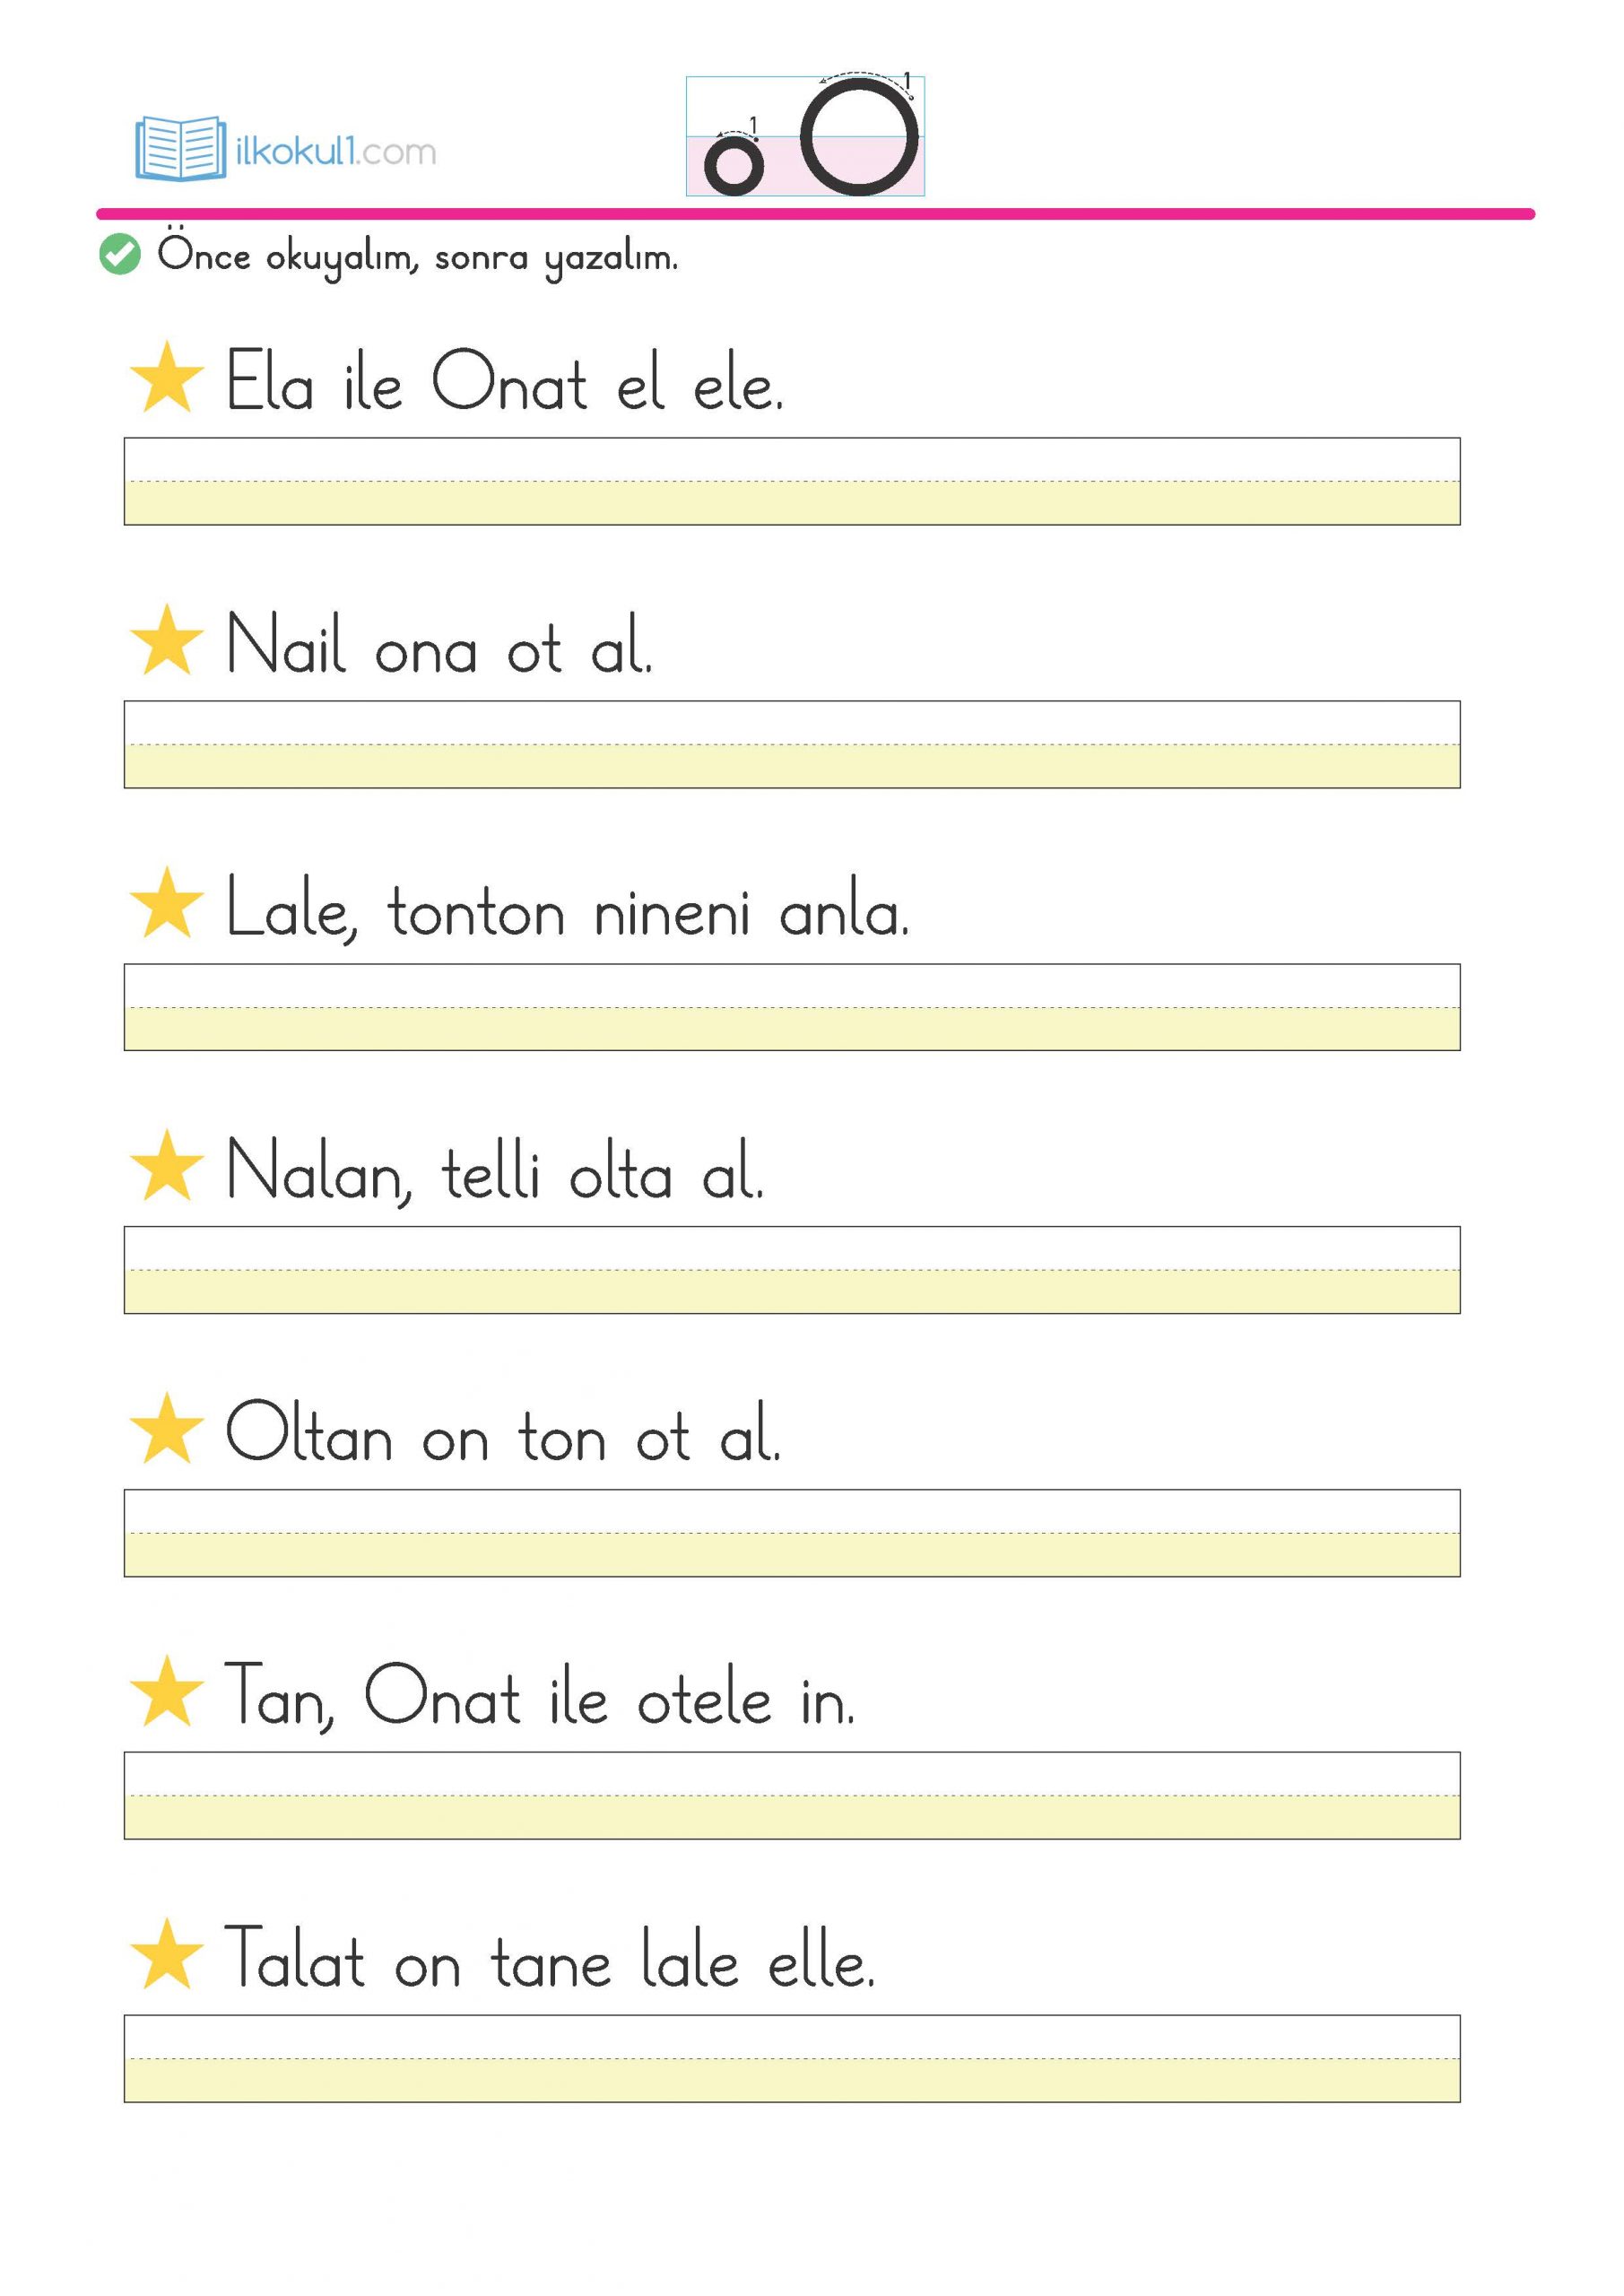Viewport: 1624px width, 2296px height.
Task: Click the large uppercase O tracing guide
Action: [859, 137]
